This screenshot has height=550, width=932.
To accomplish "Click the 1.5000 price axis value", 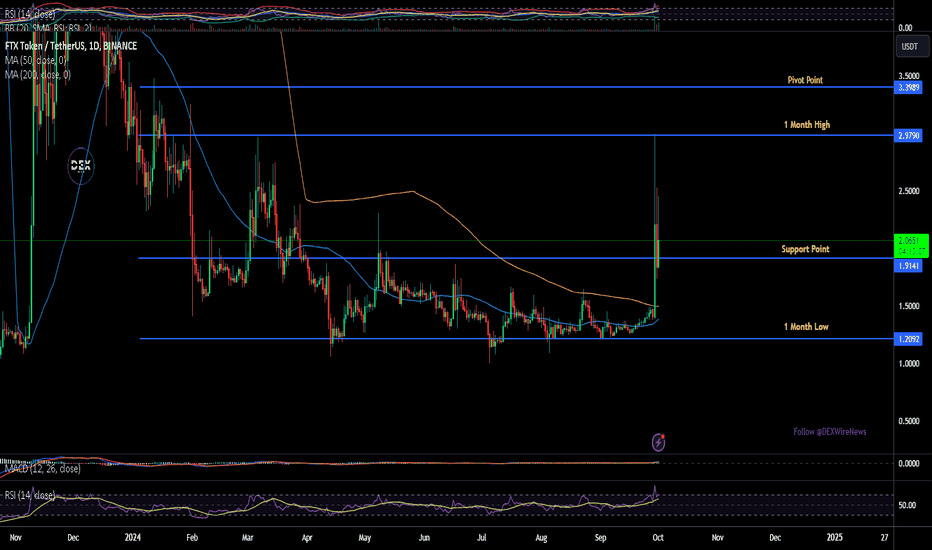I will tap(908, 306).
